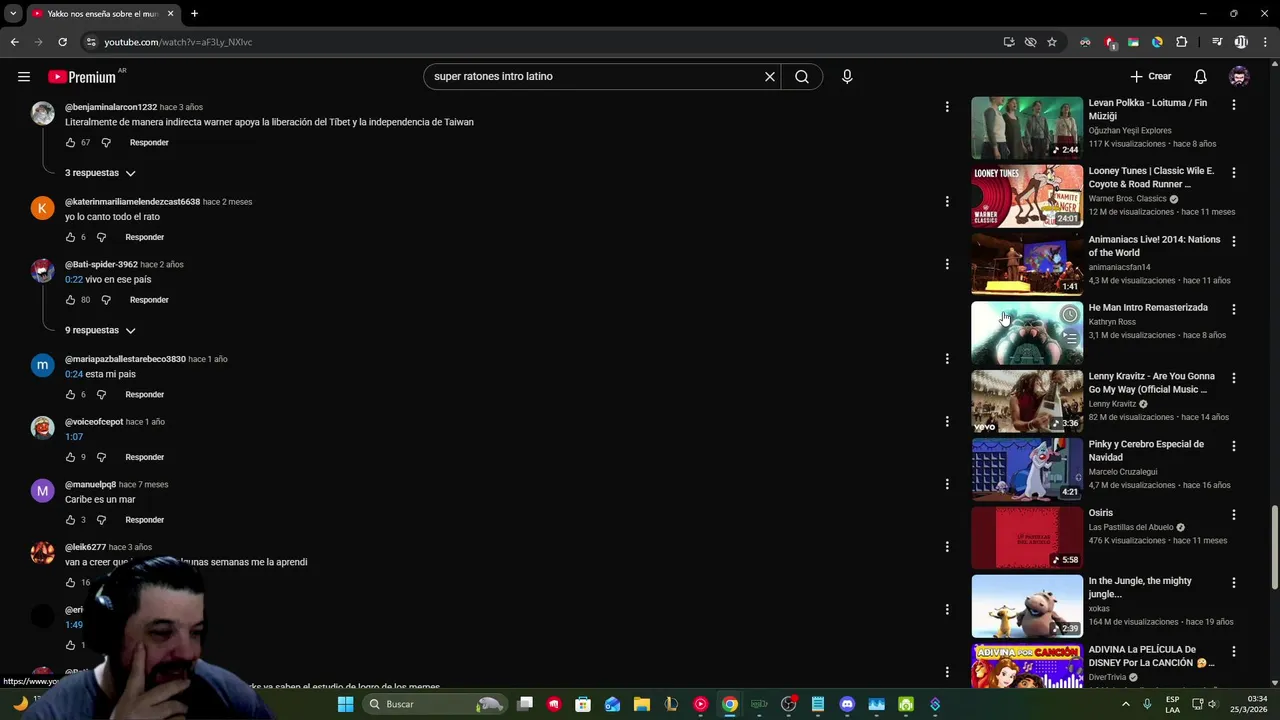Jump to timestamp 0:22 in the video
Screen dimensions: 1280x720
coord(74,280)
